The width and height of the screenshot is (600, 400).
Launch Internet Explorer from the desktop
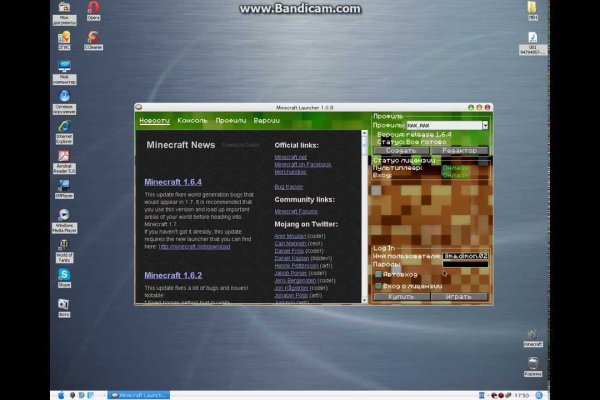point(64,128)
